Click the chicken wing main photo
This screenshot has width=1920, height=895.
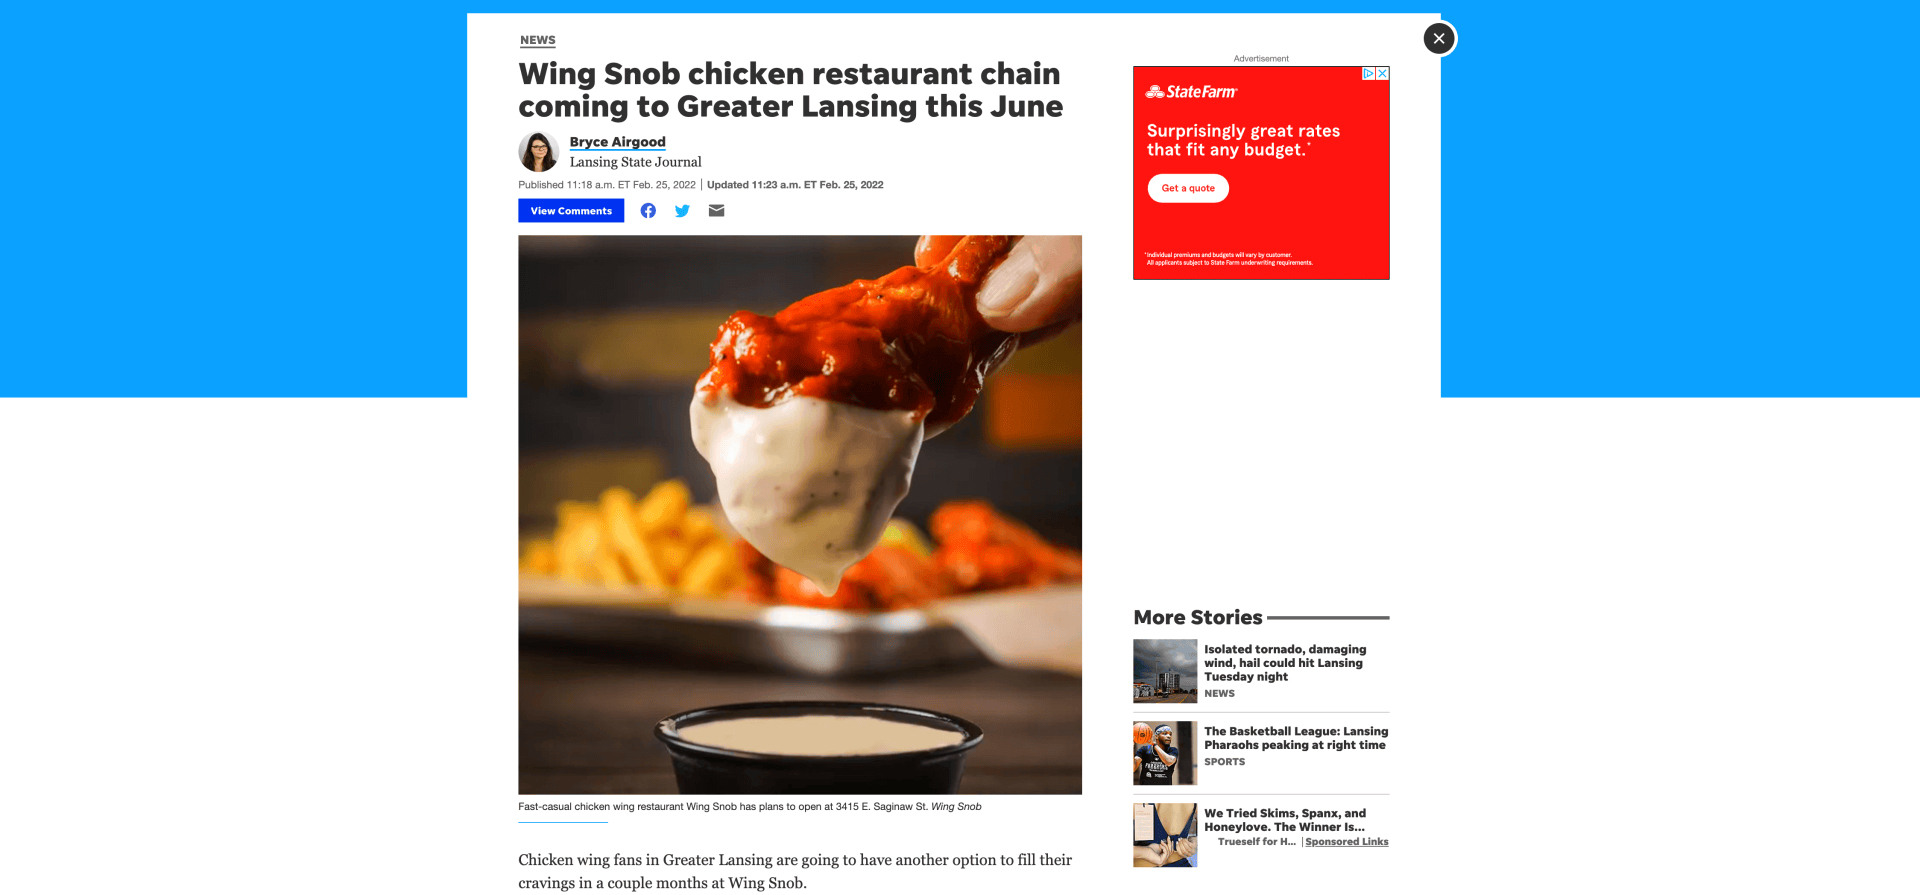click(800, 515)
